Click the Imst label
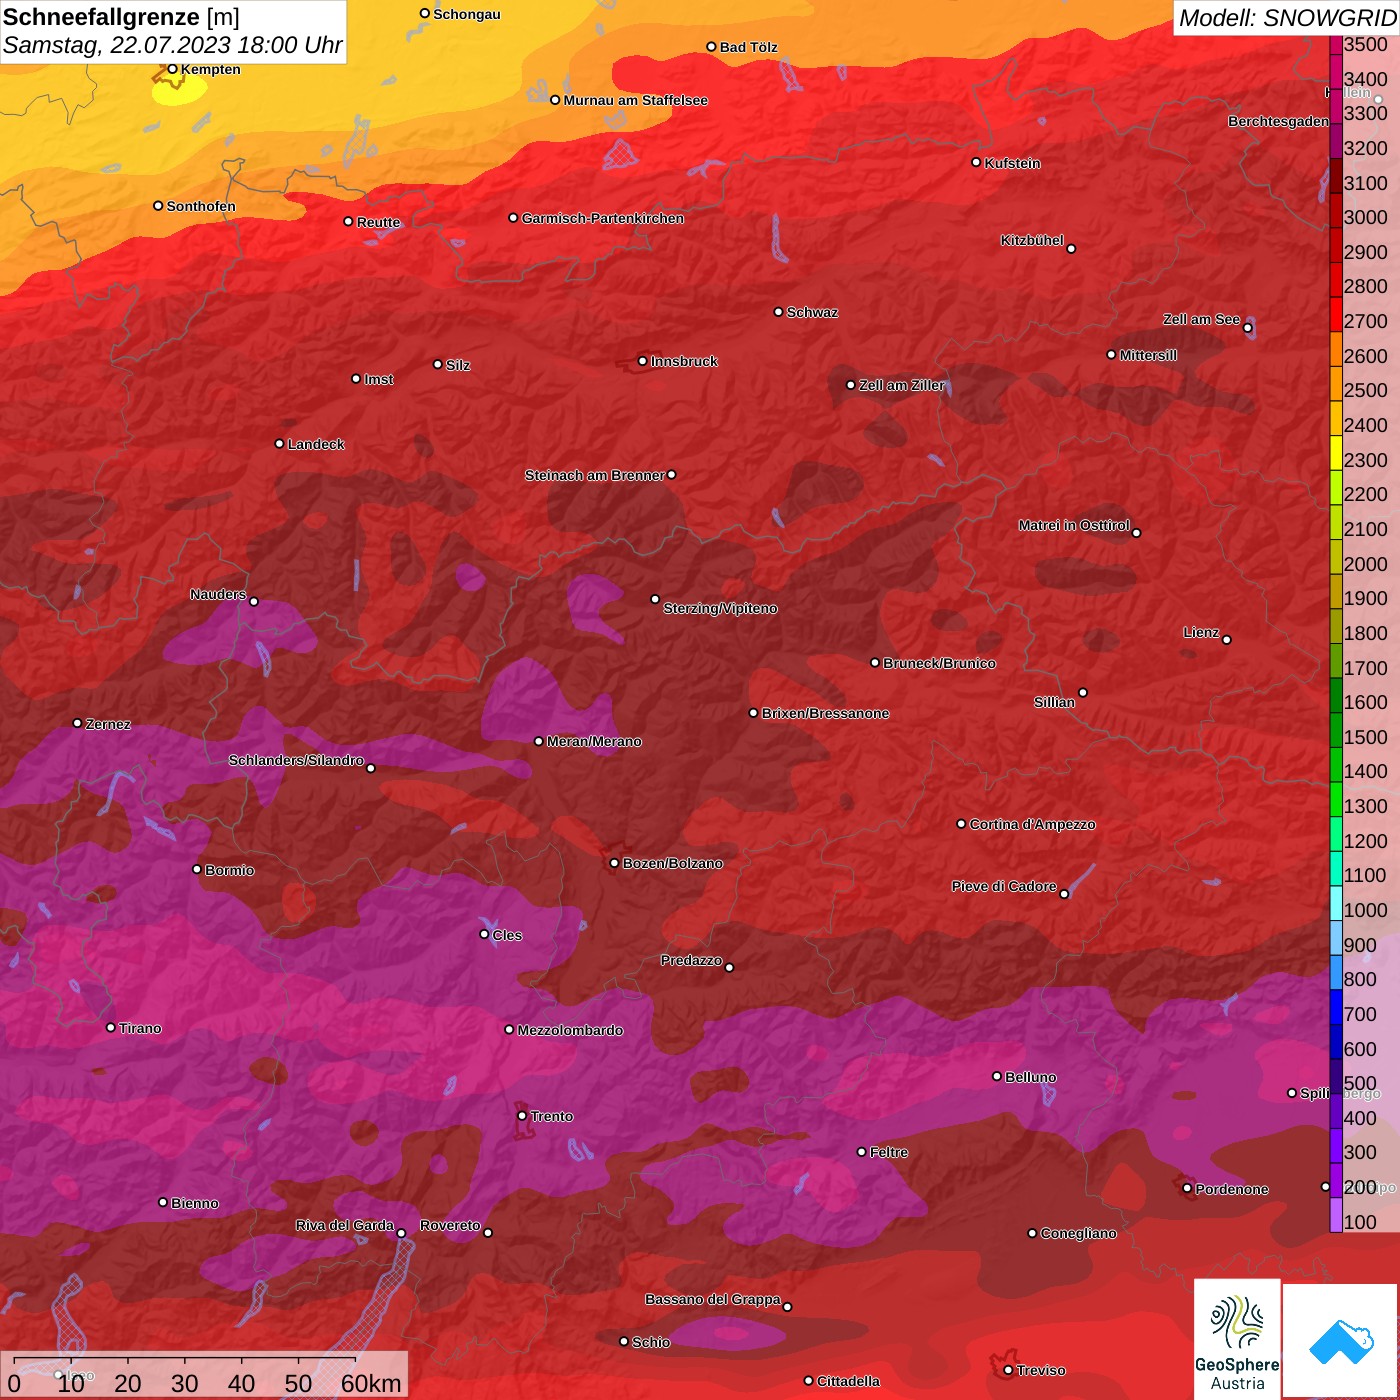1400x1400 pixels. tap(378, 379)
